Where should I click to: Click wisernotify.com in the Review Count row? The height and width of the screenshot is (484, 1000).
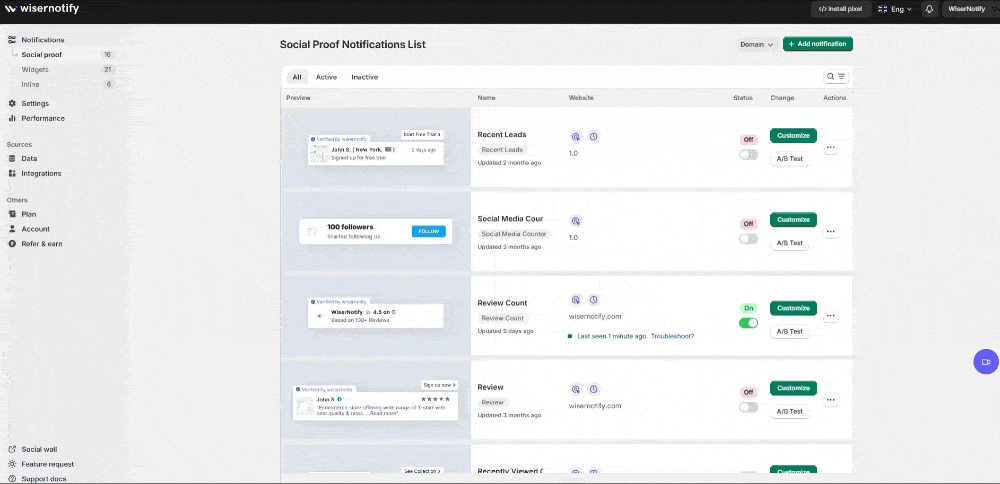click(595, 316)
